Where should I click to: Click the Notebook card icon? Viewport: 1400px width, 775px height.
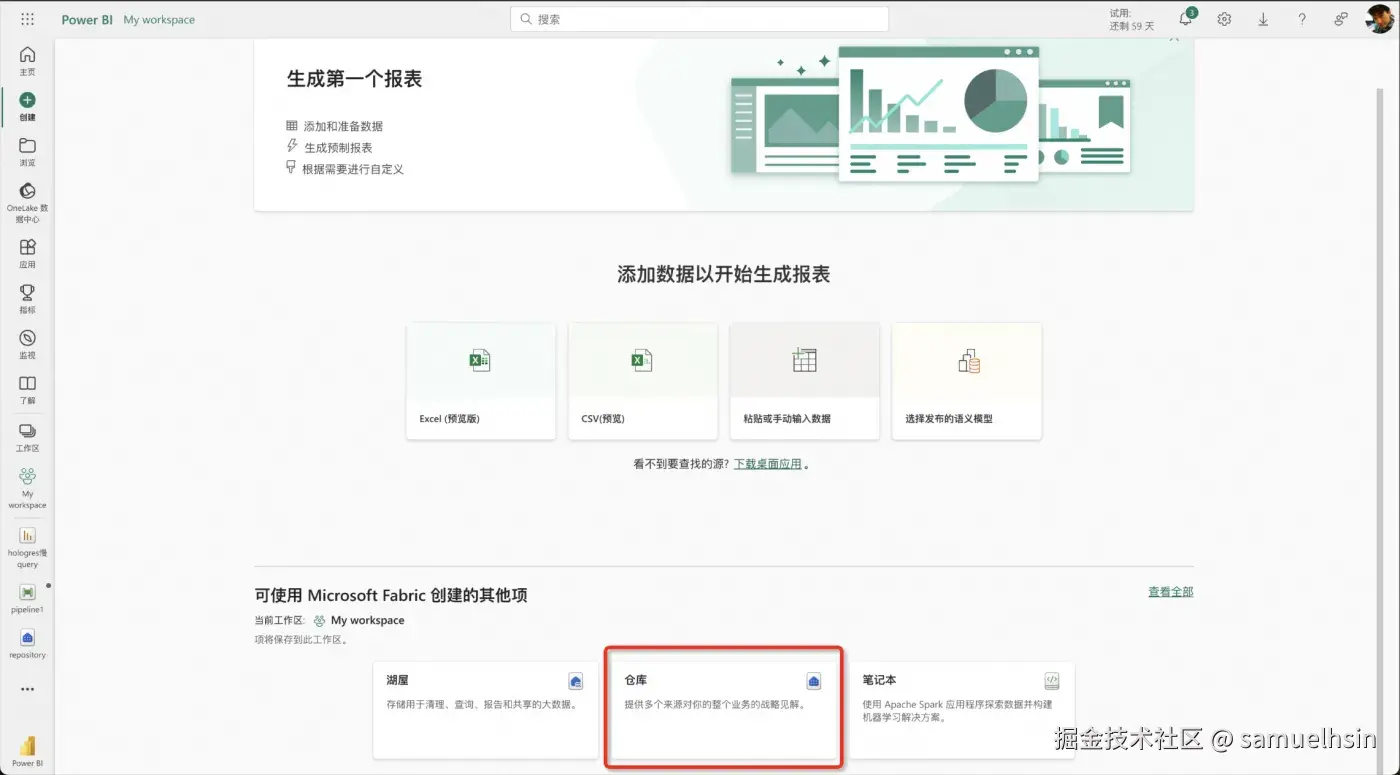[1052, 681]
